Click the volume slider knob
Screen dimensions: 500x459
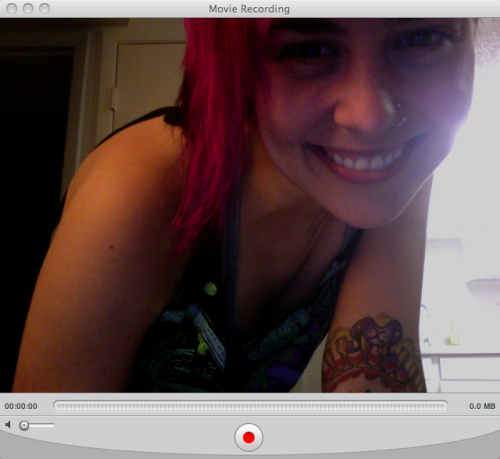click(24, 425)
